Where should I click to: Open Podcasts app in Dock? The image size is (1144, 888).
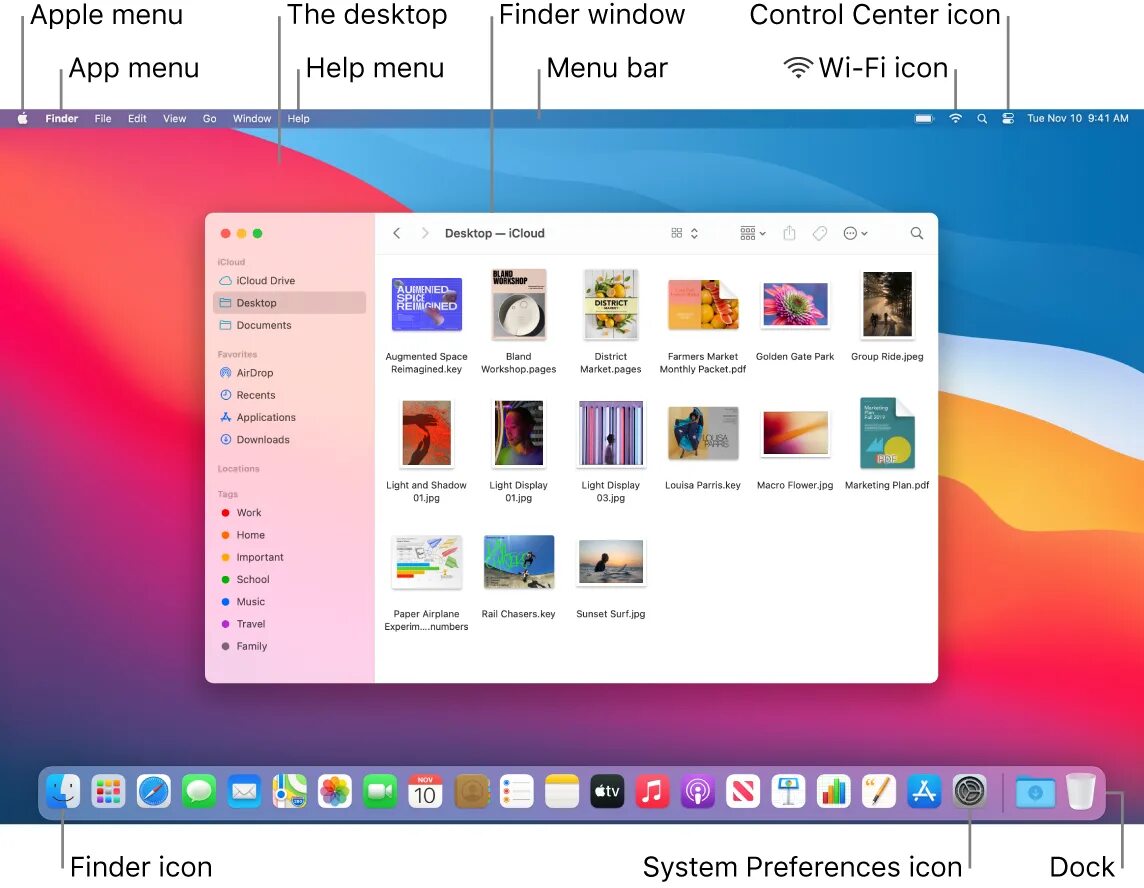[697, 791]
